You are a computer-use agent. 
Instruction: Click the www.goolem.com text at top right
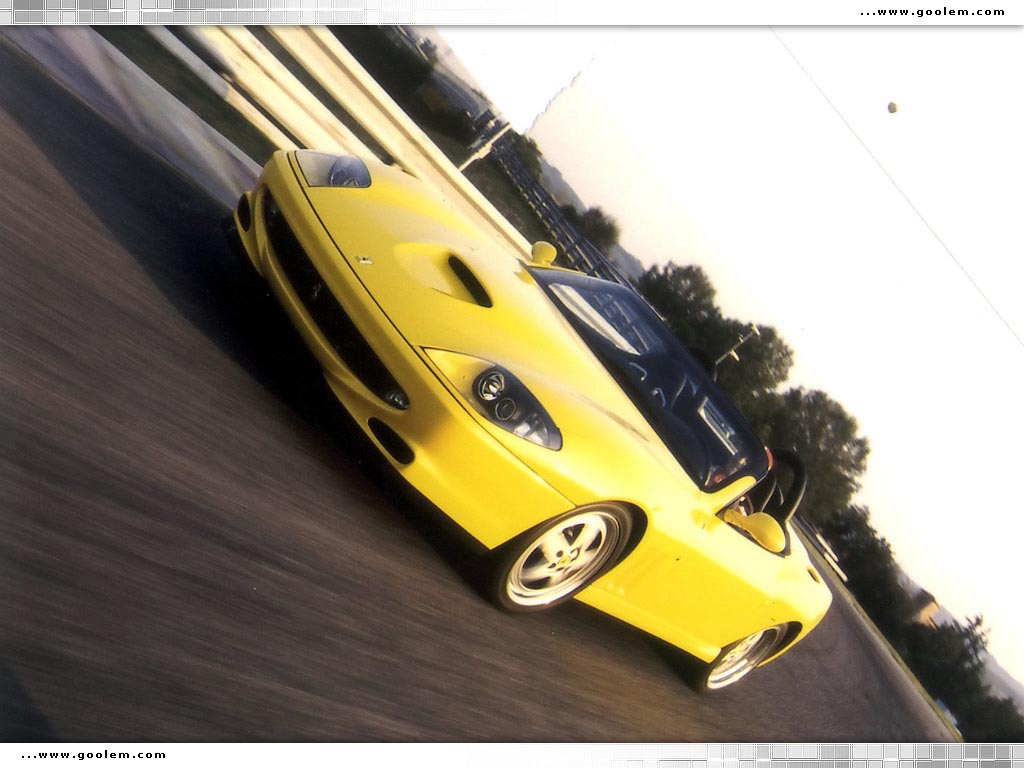coord(933,12)
